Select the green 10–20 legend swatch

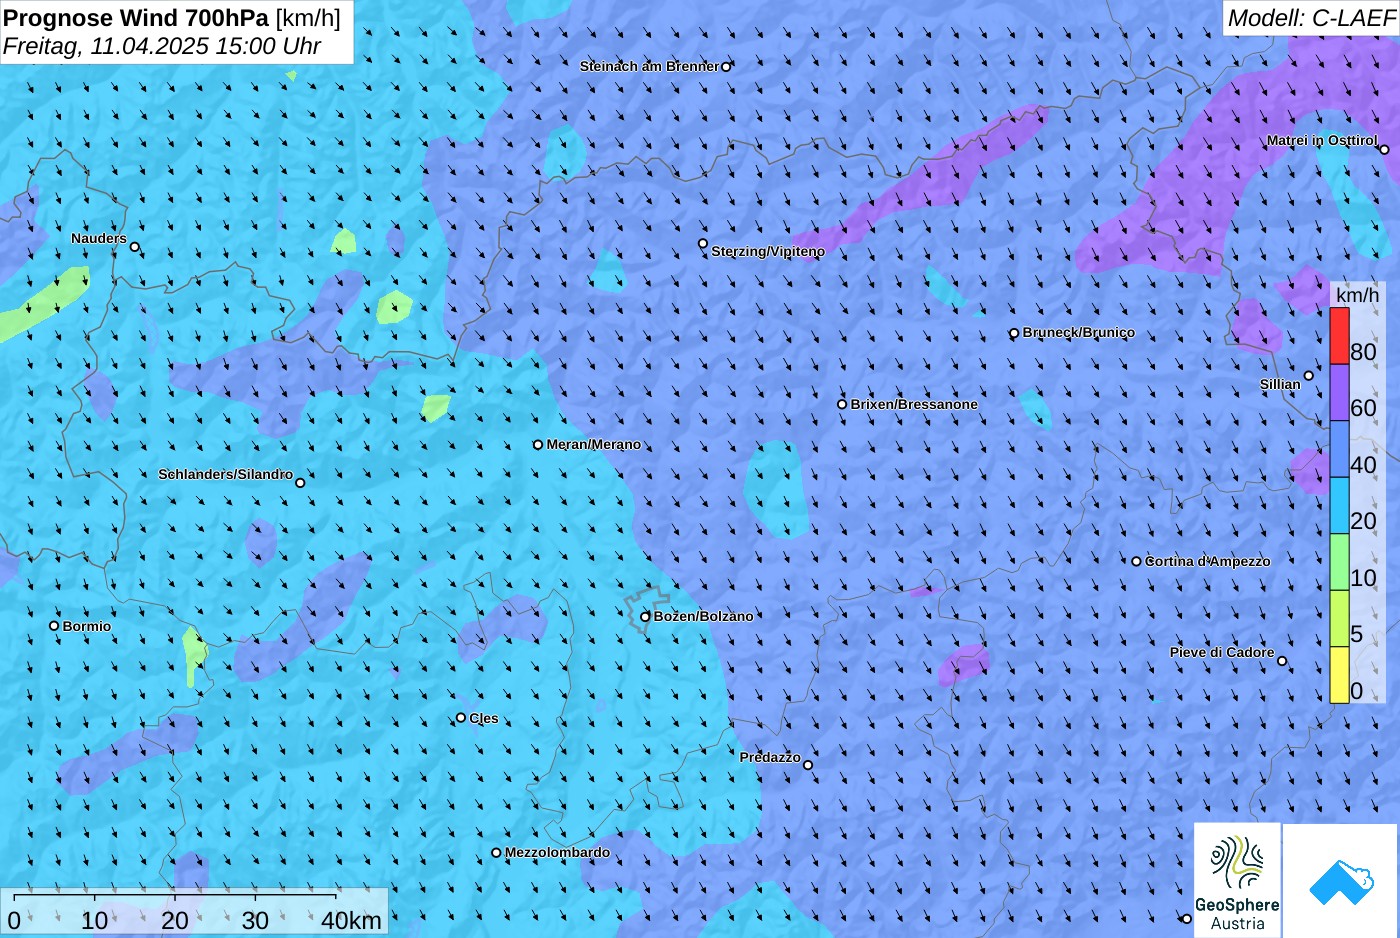(x=1339, y=562)
